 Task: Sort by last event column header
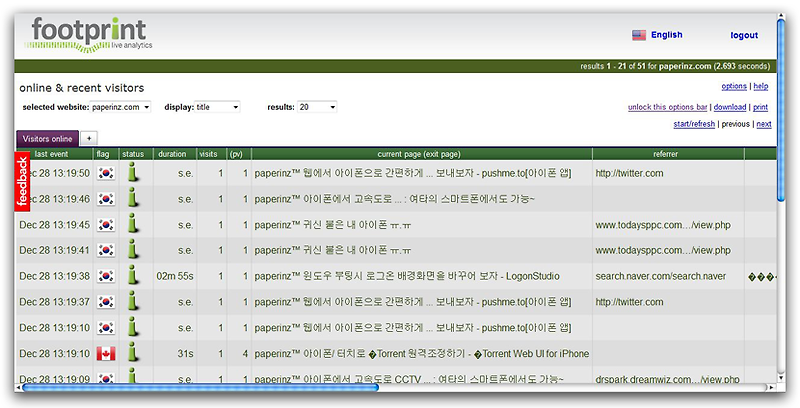(x=52, y=154)
